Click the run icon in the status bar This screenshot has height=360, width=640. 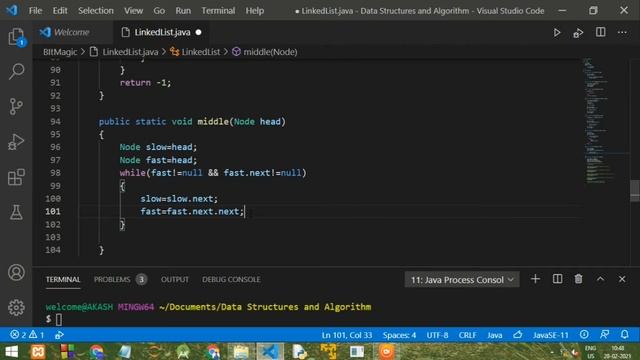click(x=59, y=335)
